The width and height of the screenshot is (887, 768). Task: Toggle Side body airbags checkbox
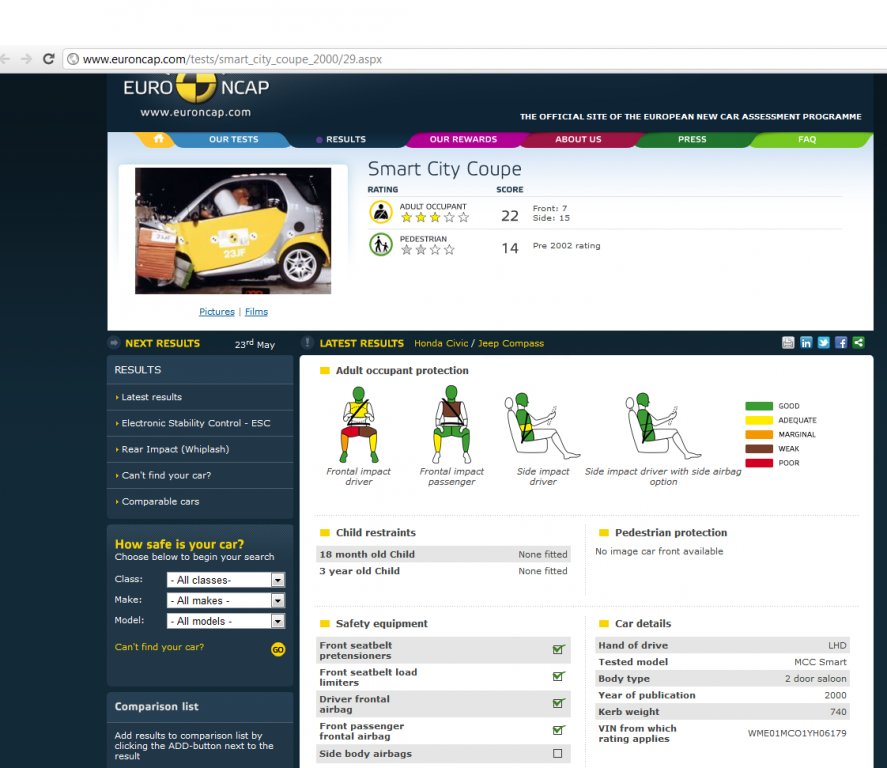point(558,753)
